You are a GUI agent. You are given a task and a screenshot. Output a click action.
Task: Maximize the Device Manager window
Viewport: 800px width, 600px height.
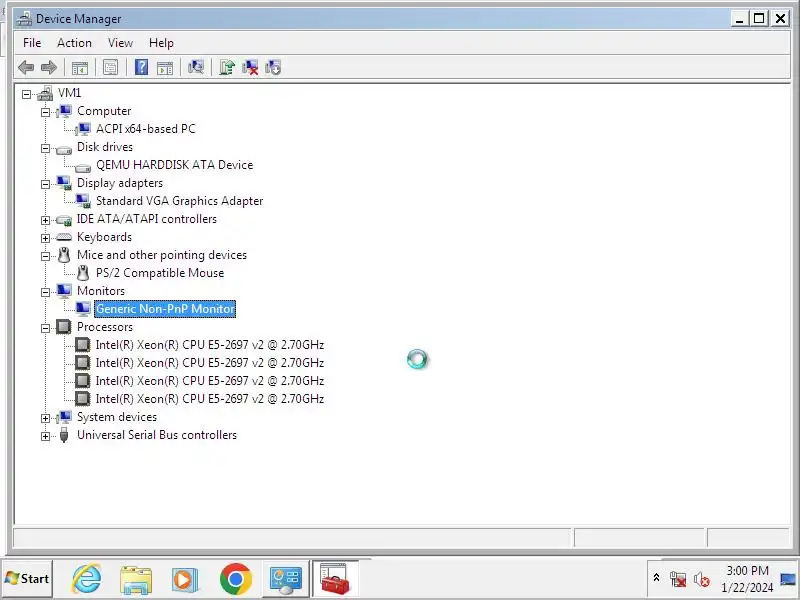coord(759,19)
